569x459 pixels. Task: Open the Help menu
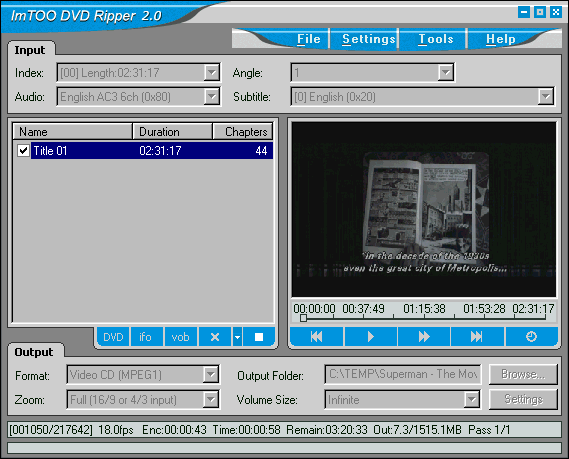coord(501,39)
